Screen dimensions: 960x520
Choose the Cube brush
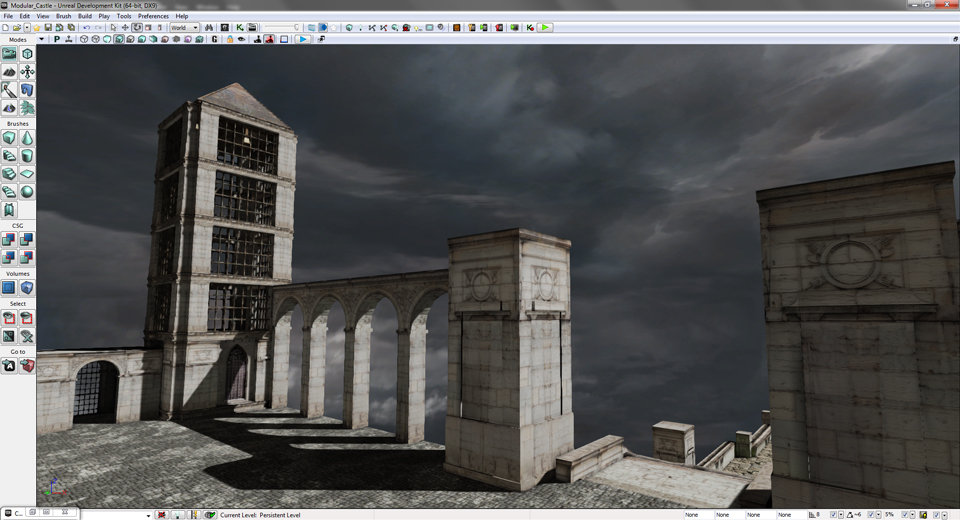[9, 138]
